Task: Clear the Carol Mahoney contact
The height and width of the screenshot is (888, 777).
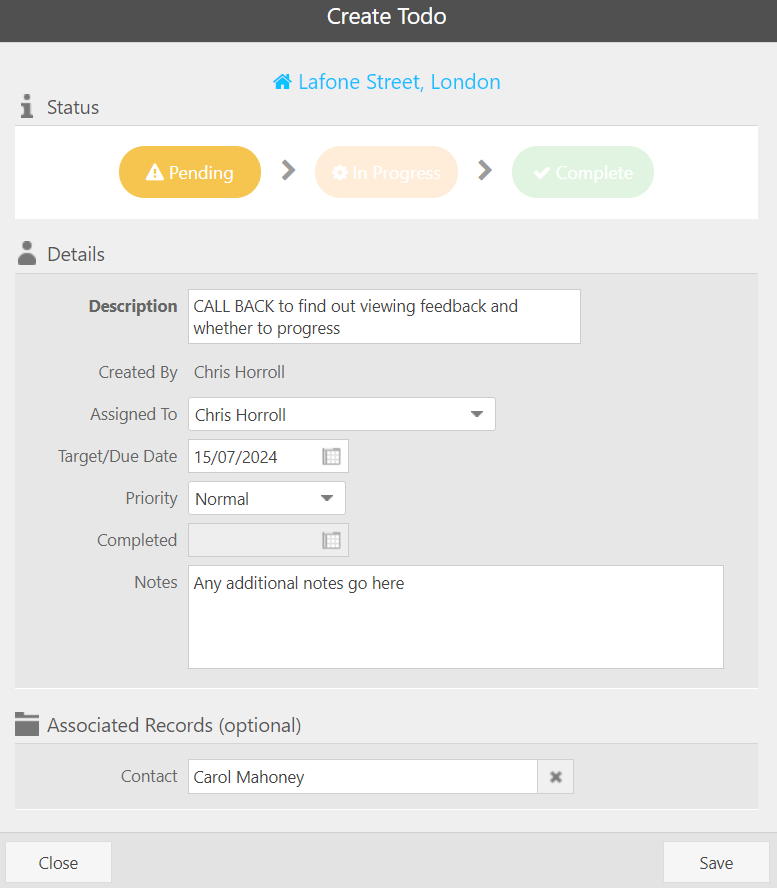Action: coord(556,776)
